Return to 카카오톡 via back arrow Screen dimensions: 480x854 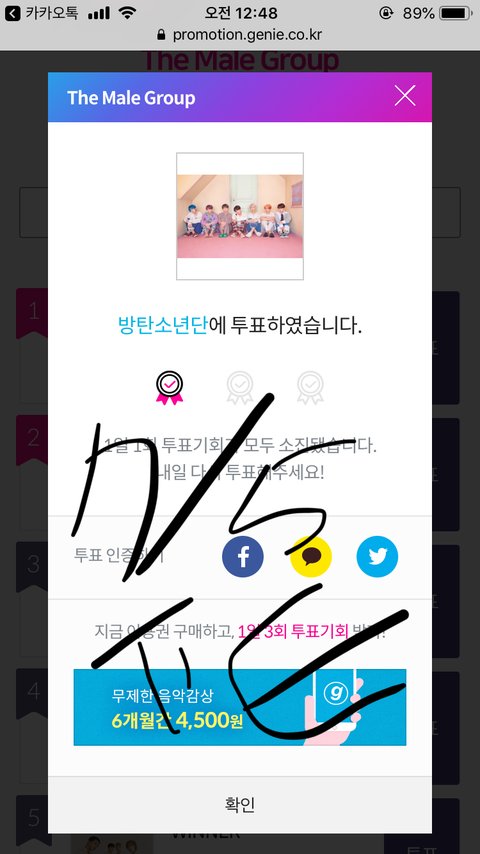pos(13,13)
